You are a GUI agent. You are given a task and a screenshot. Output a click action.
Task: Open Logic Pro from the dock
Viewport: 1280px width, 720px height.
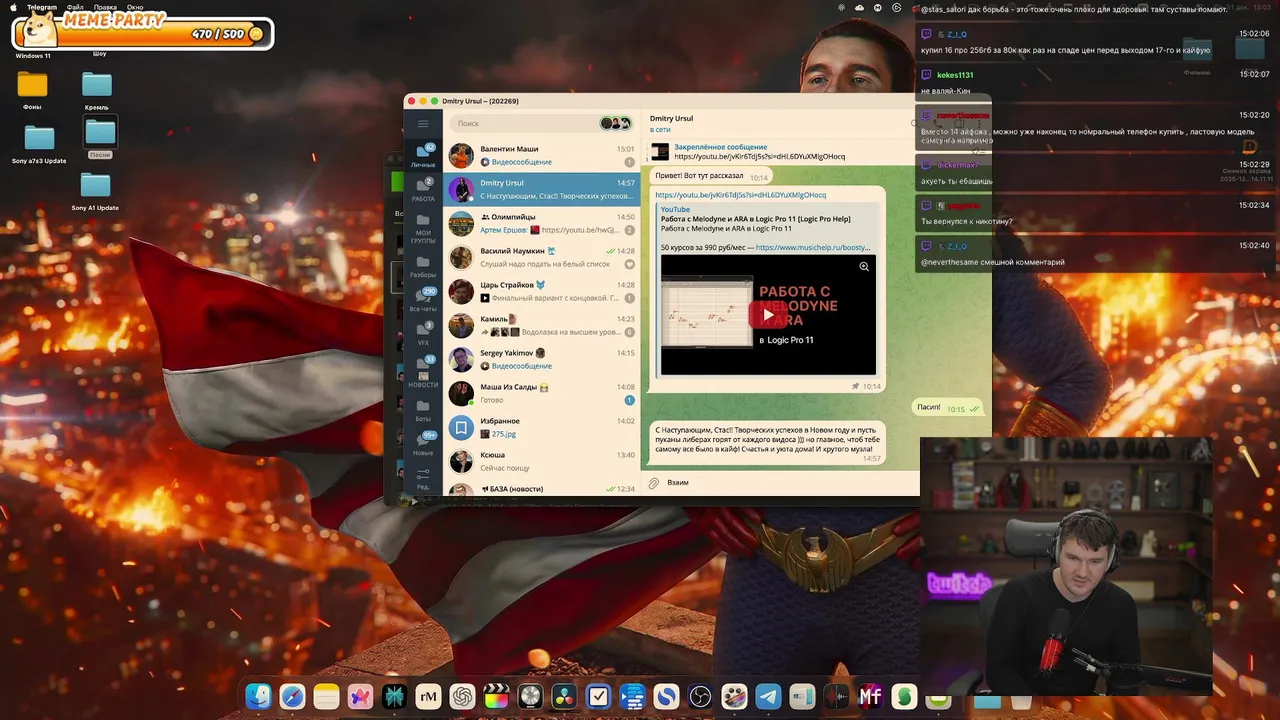530,696
